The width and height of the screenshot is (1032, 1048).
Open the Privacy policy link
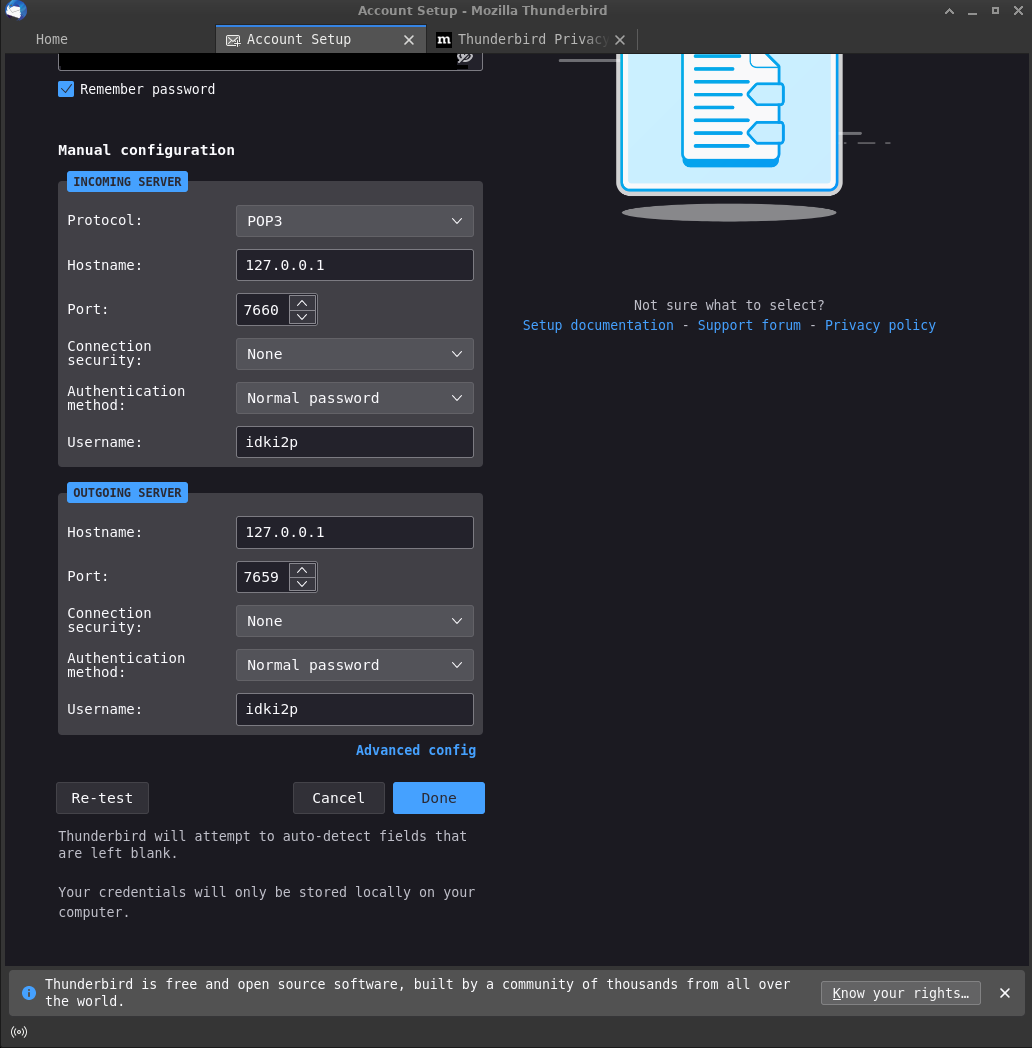(x=880, y=325)
